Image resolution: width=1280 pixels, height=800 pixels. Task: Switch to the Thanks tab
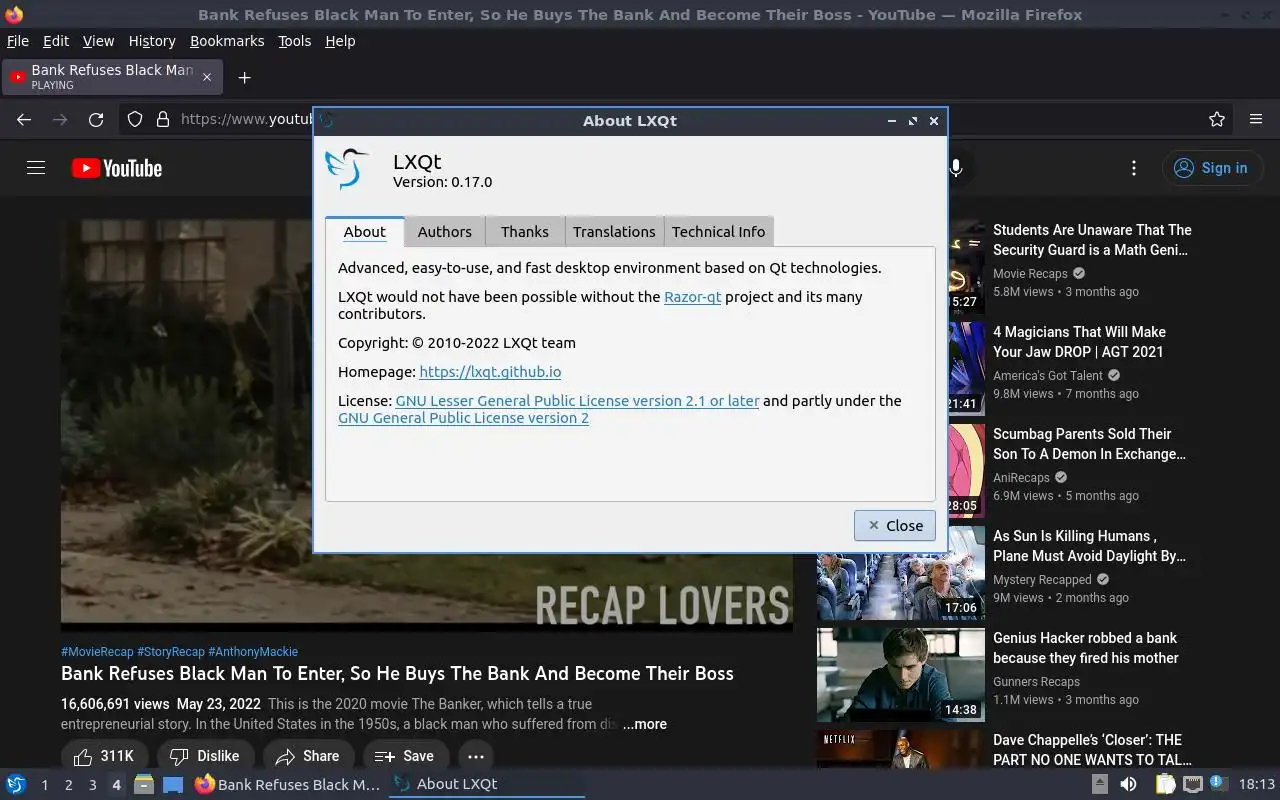(525, 231)
